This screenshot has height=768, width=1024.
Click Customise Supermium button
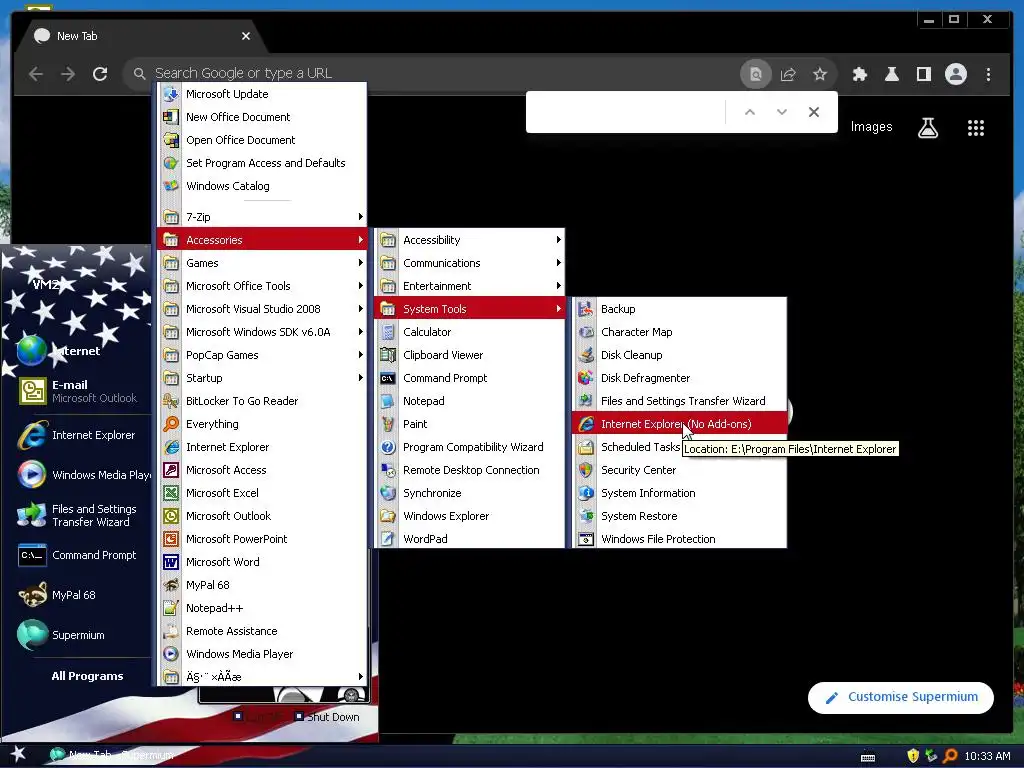coord(901,697)
